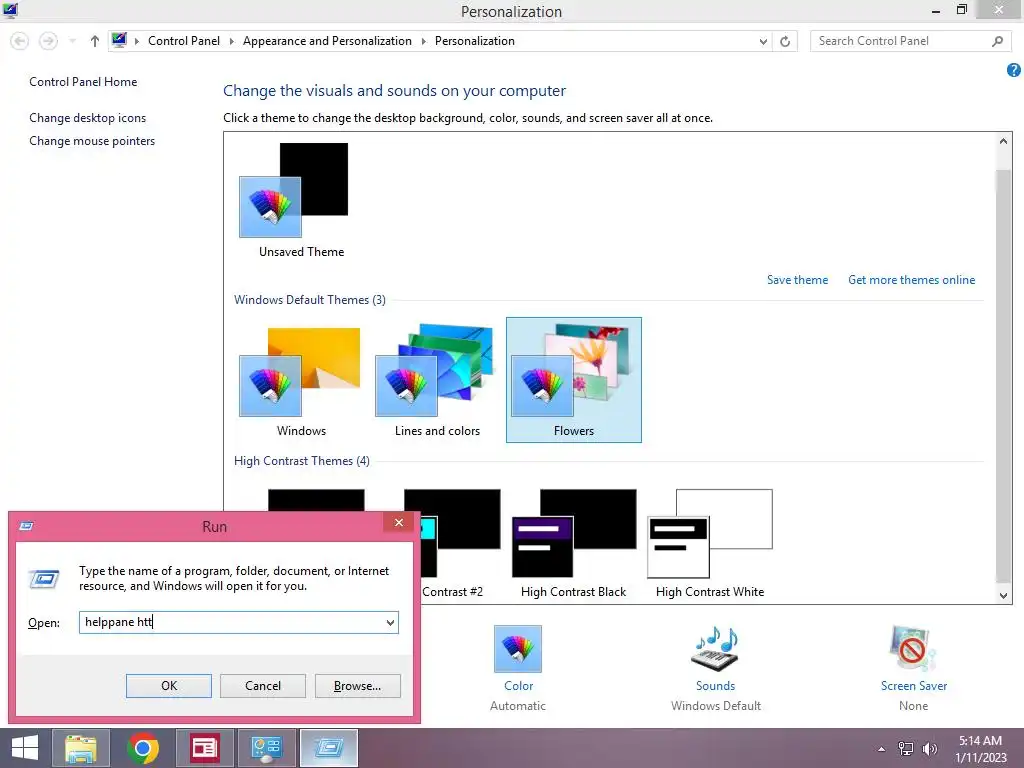Image resolution: width=1024 pixels, height=768 pixels.
Task: Open recent locations dropdown arrow
Action: pyautogui.click(x=72, y=41)
